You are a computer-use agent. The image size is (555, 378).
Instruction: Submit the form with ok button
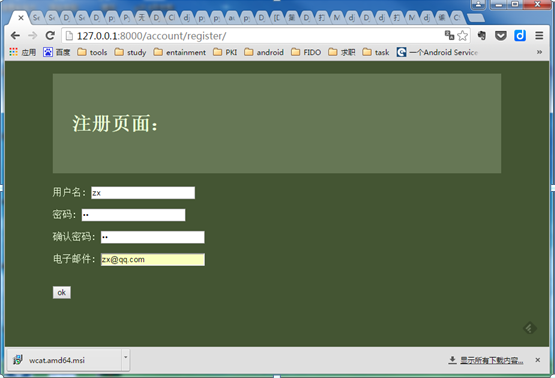click(62, 292)
